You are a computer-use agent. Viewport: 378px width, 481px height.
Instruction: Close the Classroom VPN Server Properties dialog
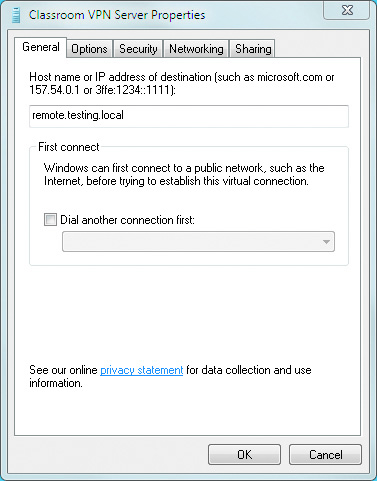point(347,11)
